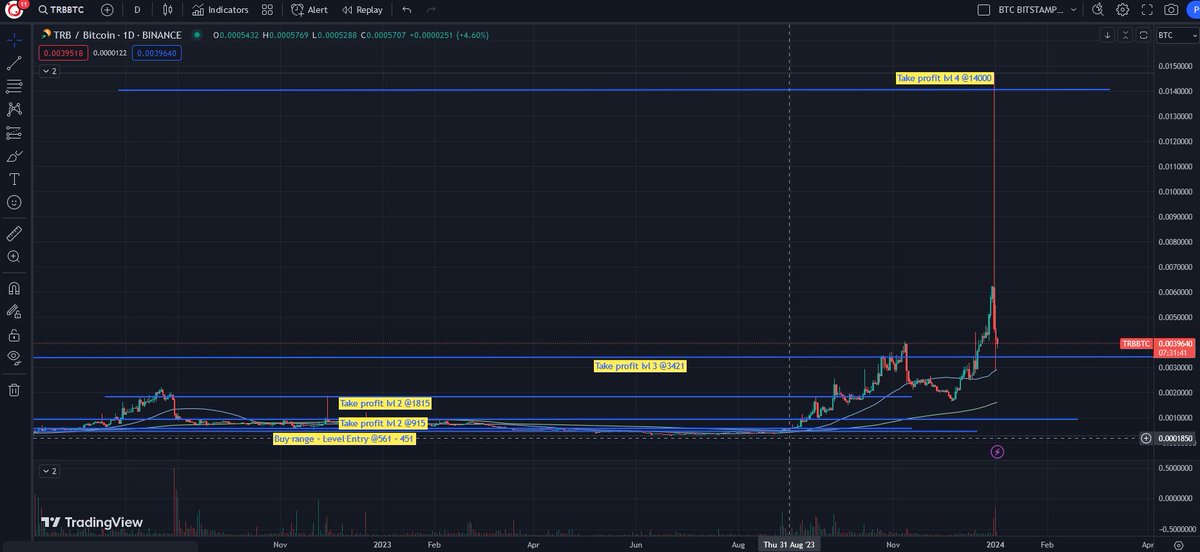The width and height of the screenshot is (1200, 552).
Task: Select Take profit lvl 3 @3421 label
Action: [x=640, y=367]
